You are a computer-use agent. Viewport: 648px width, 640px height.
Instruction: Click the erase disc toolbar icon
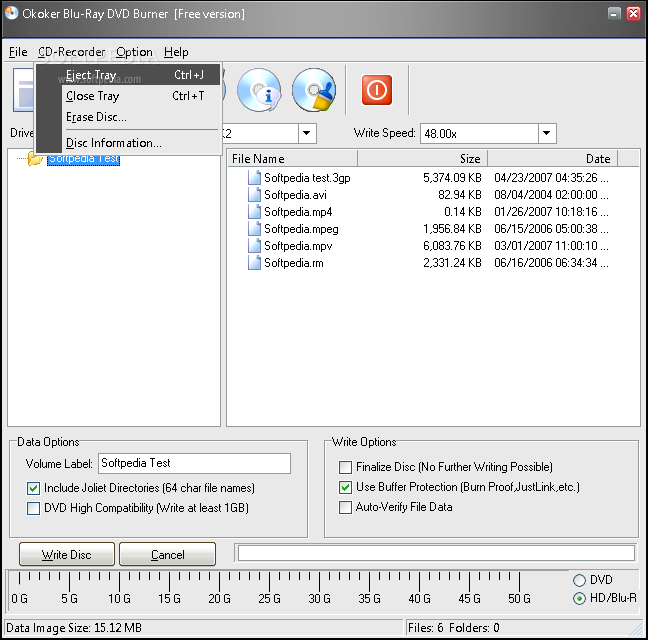pyautogui.click(x=314, y=90)
